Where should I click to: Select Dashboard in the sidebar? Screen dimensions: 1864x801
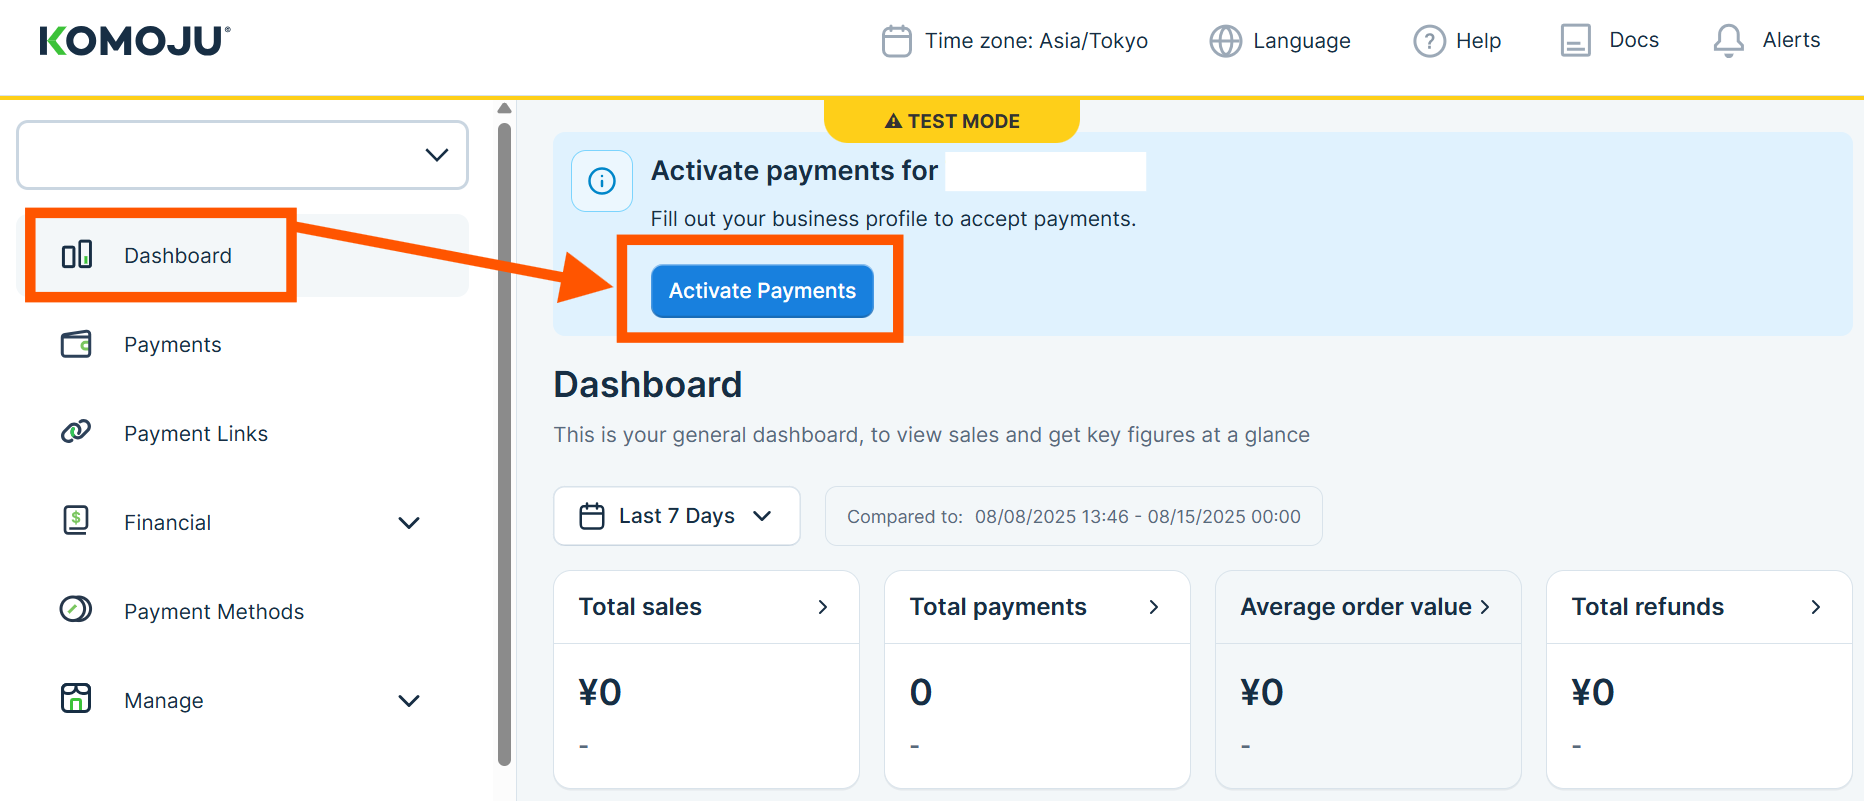177,256
